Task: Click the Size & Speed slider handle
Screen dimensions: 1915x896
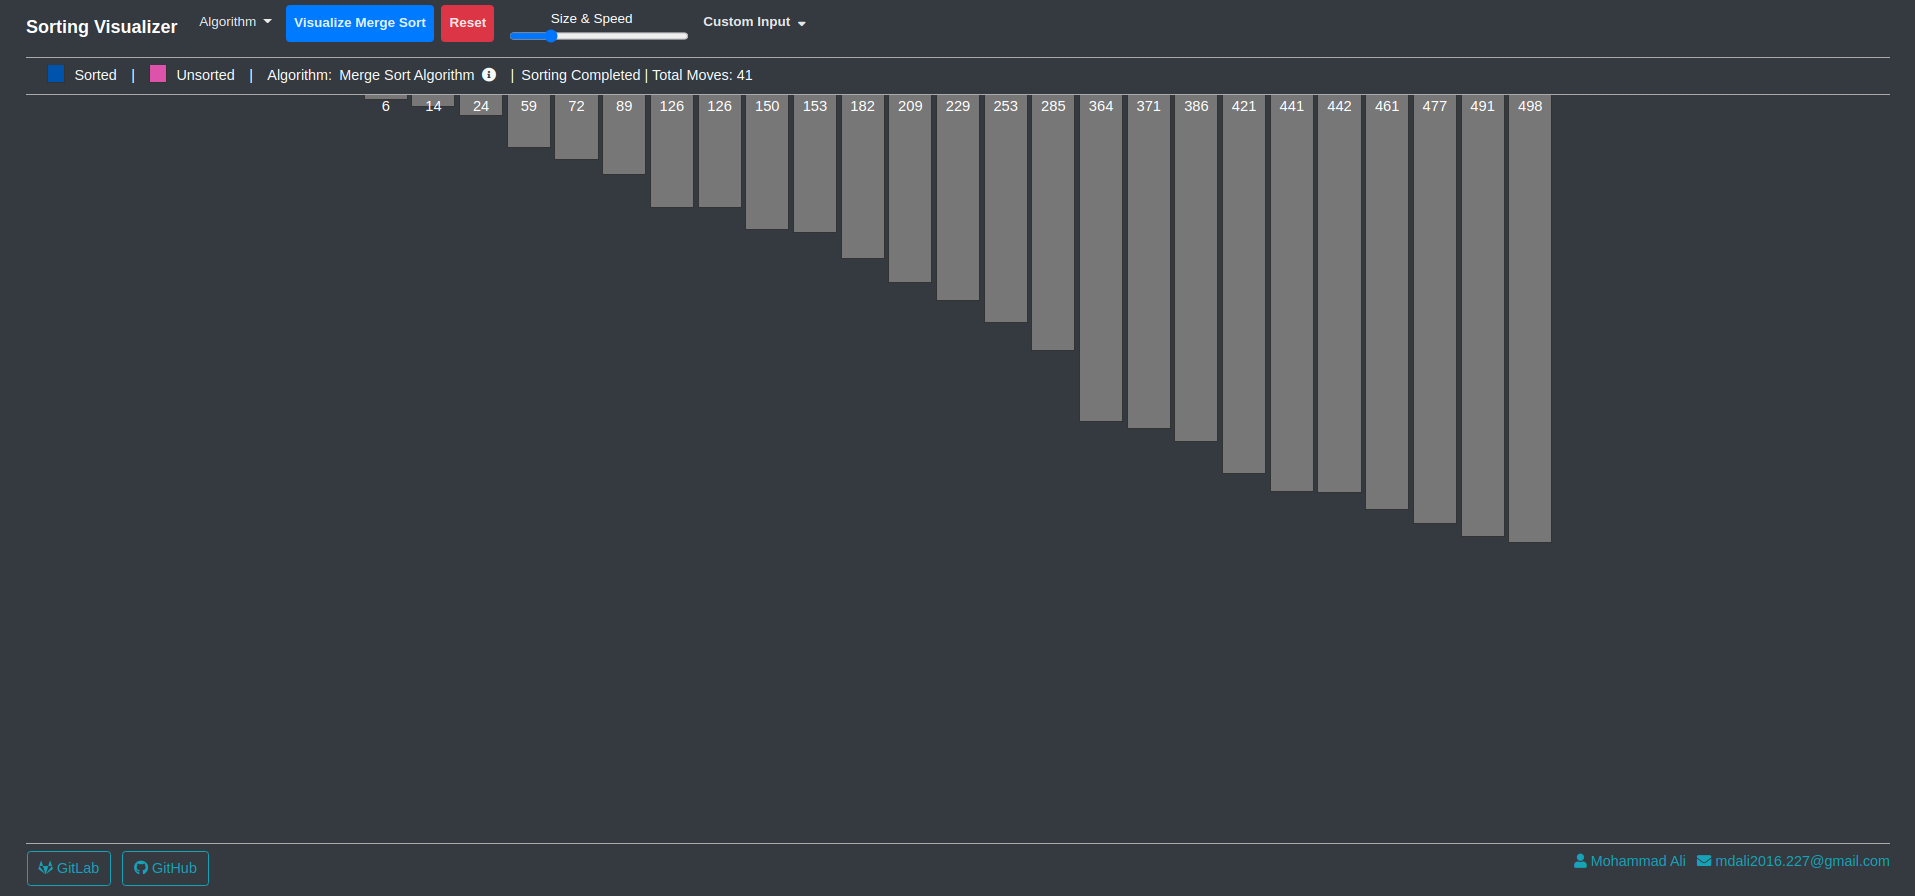Action: (551, 36)
